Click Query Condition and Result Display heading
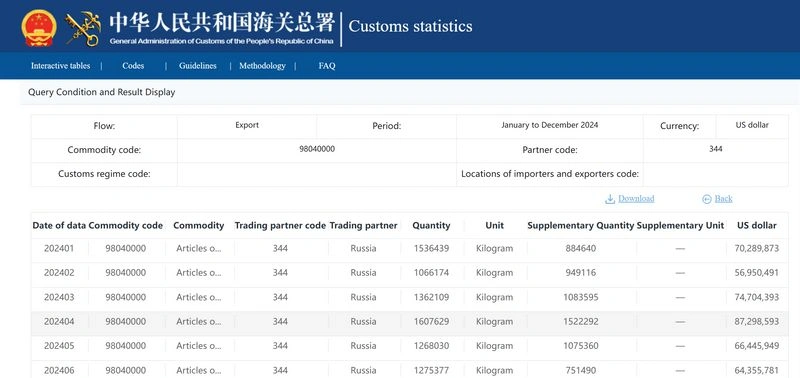800x378 pixels. click(102, 92)
